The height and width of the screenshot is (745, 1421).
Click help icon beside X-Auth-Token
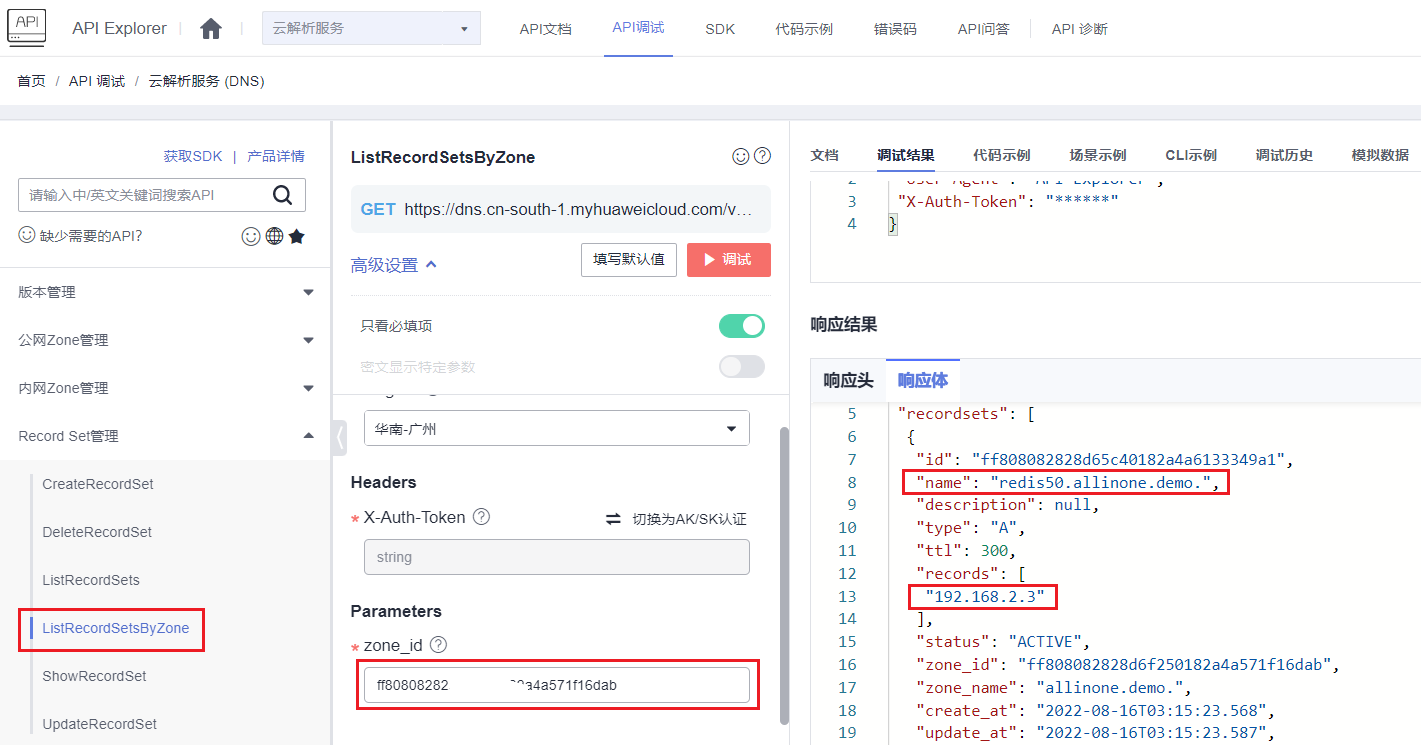pyautogui.click(x=481, y=517)
